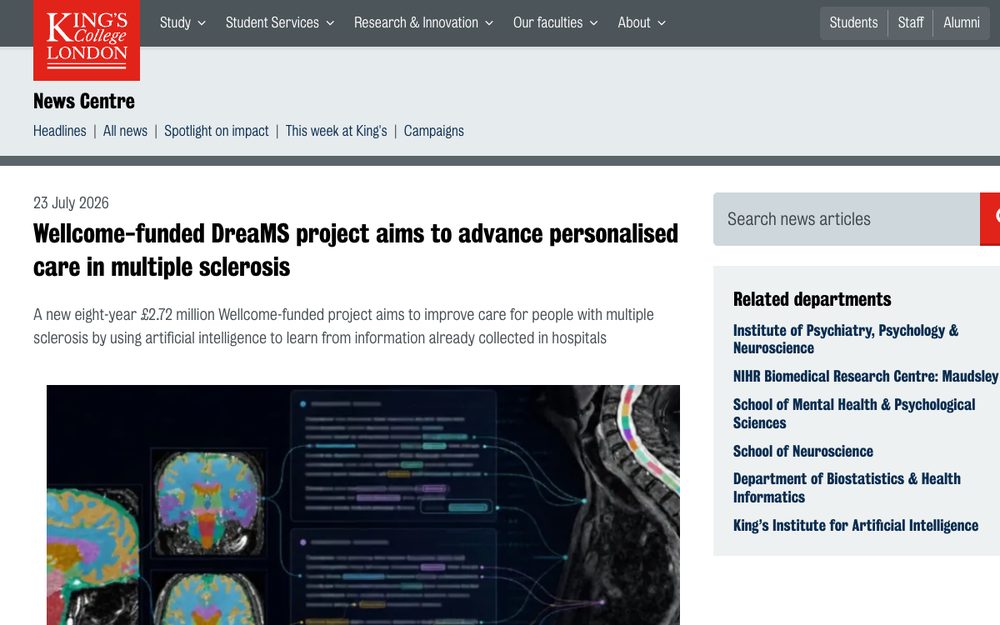Open This week at King's section
Screen dimensions: 1000x625
[x=336, y=131]
